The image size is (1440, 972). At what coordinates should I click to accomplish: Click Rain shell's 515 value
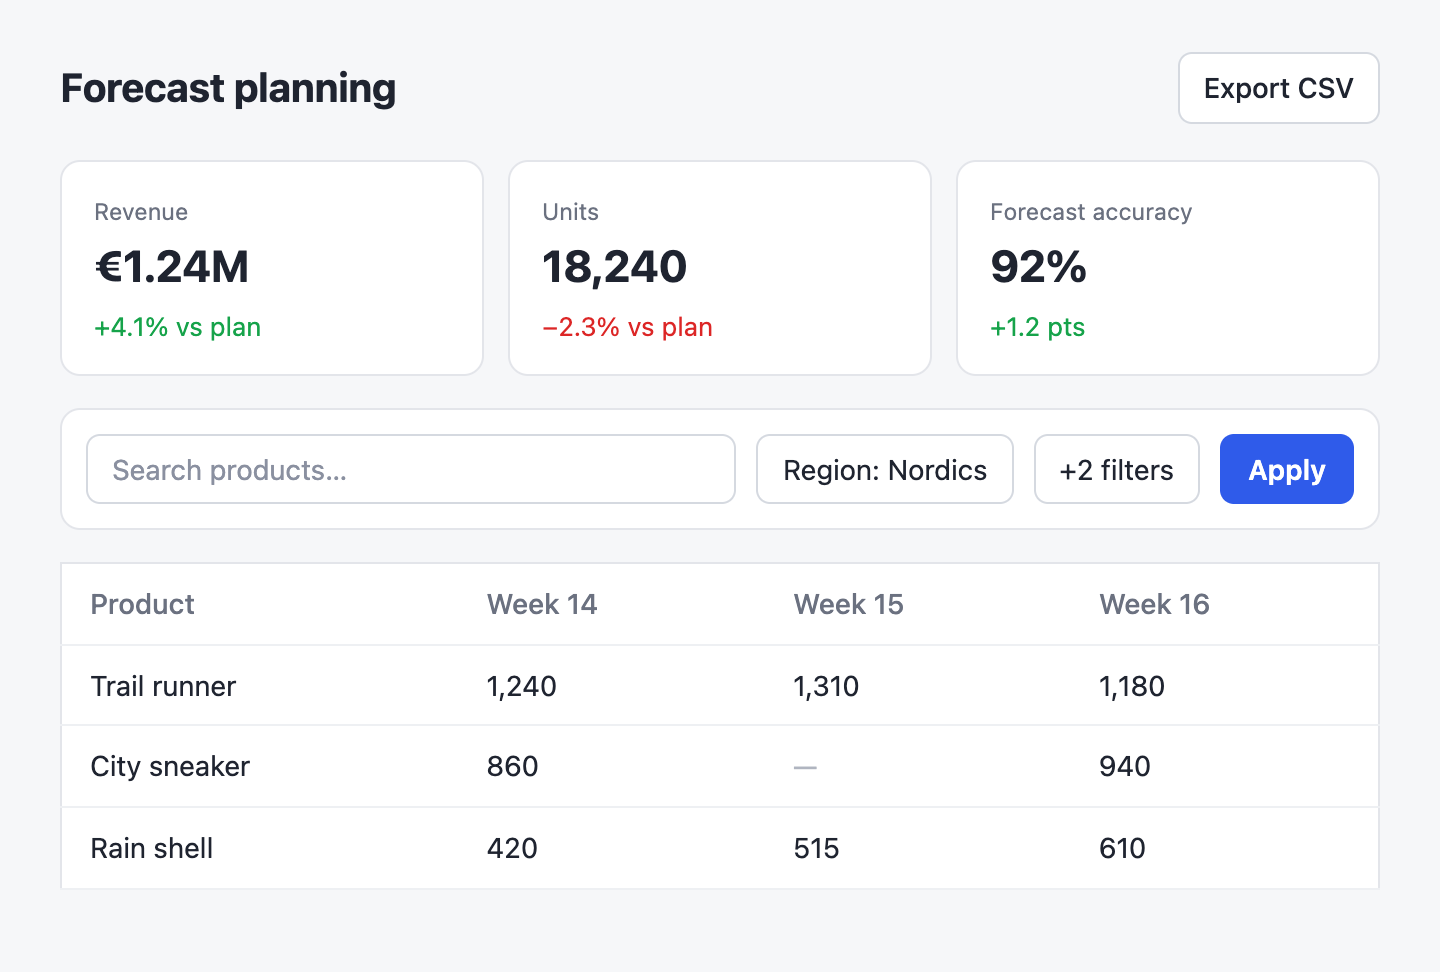(x=816, y=848)
